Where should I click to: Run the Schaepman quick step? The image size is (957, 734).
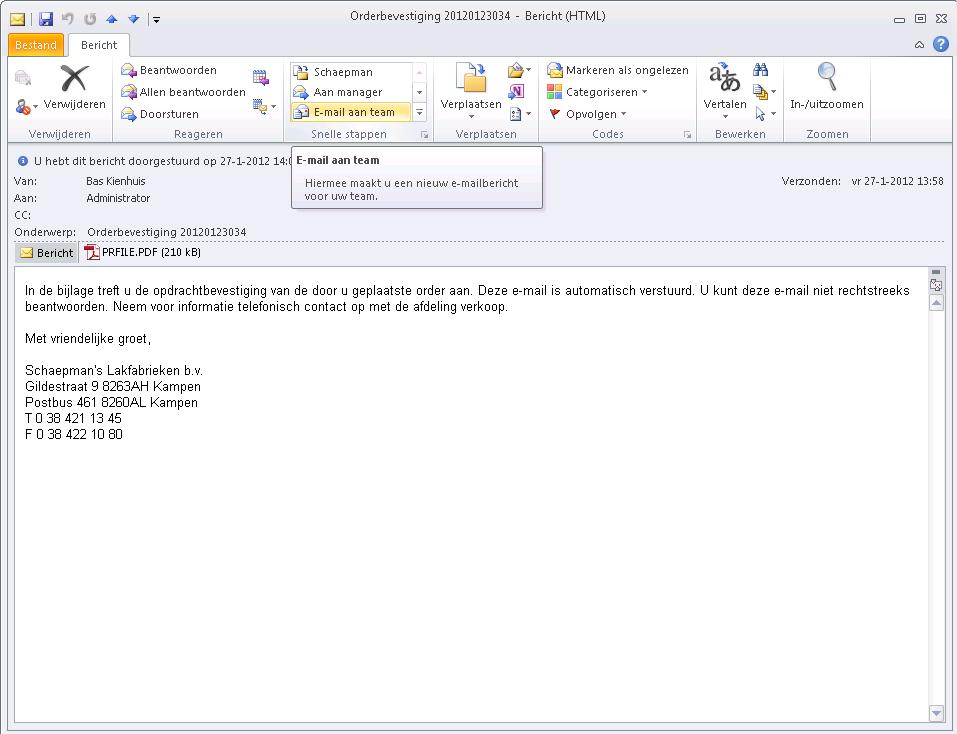351,72
